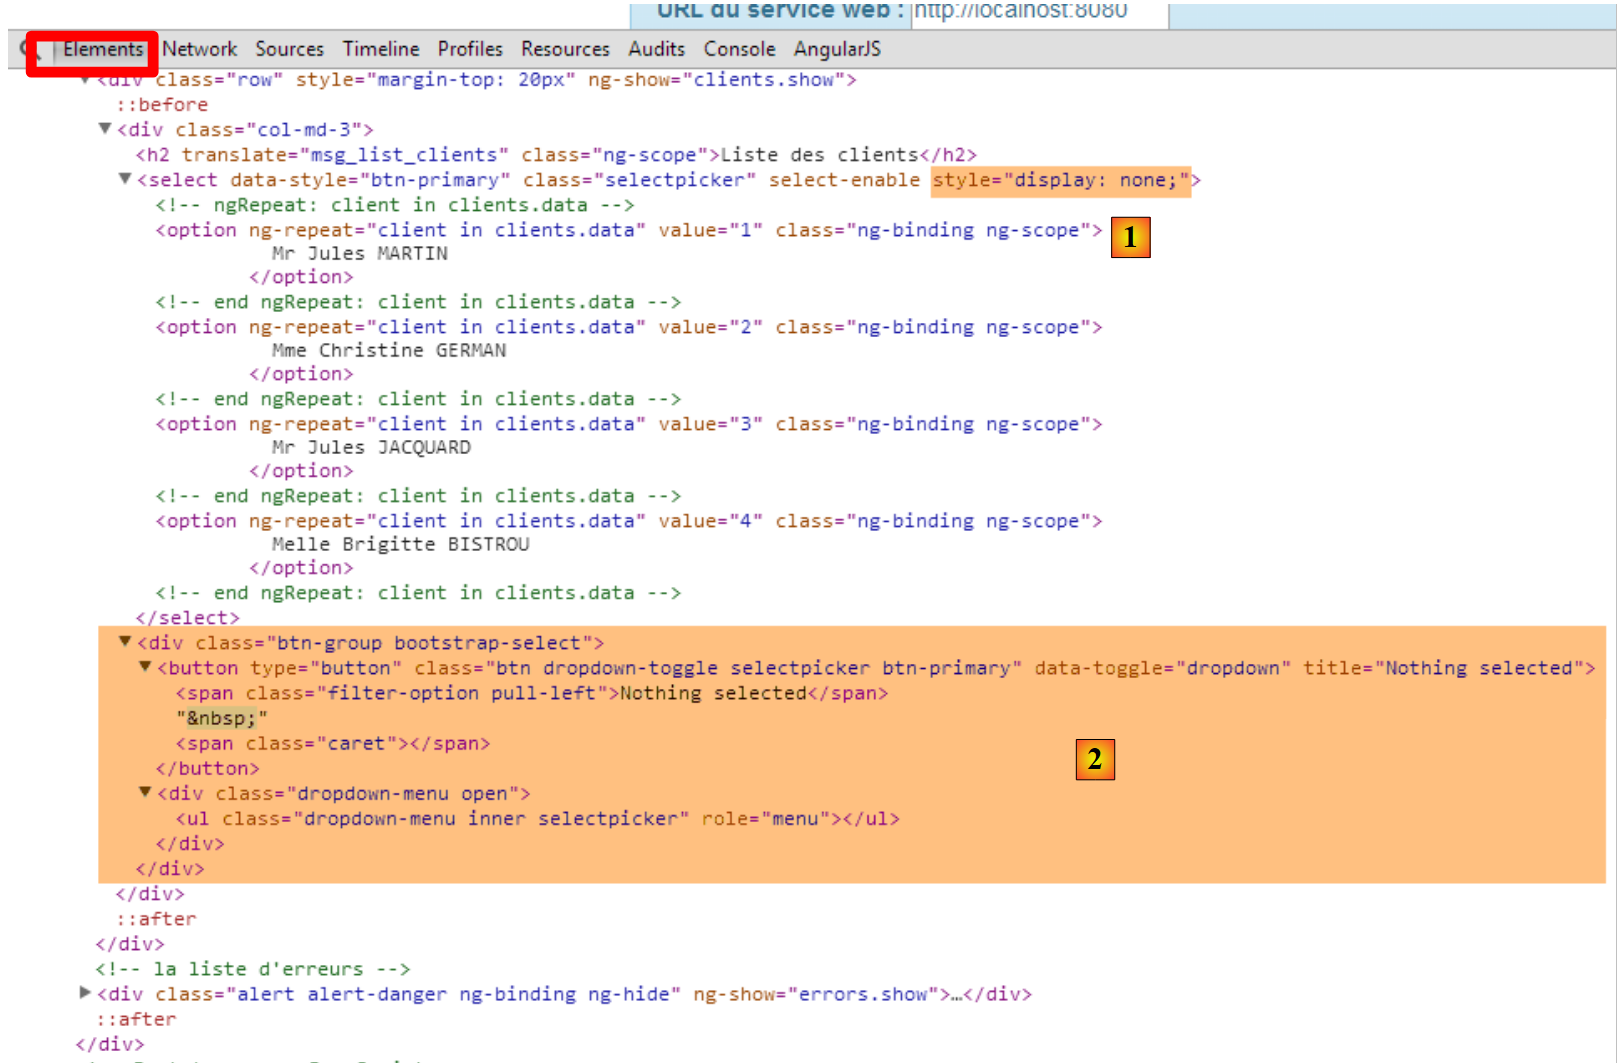The width and height of the screenshot is (1618, 1063).
Task: Show the Console tab
Action: (x=739, y=49)
